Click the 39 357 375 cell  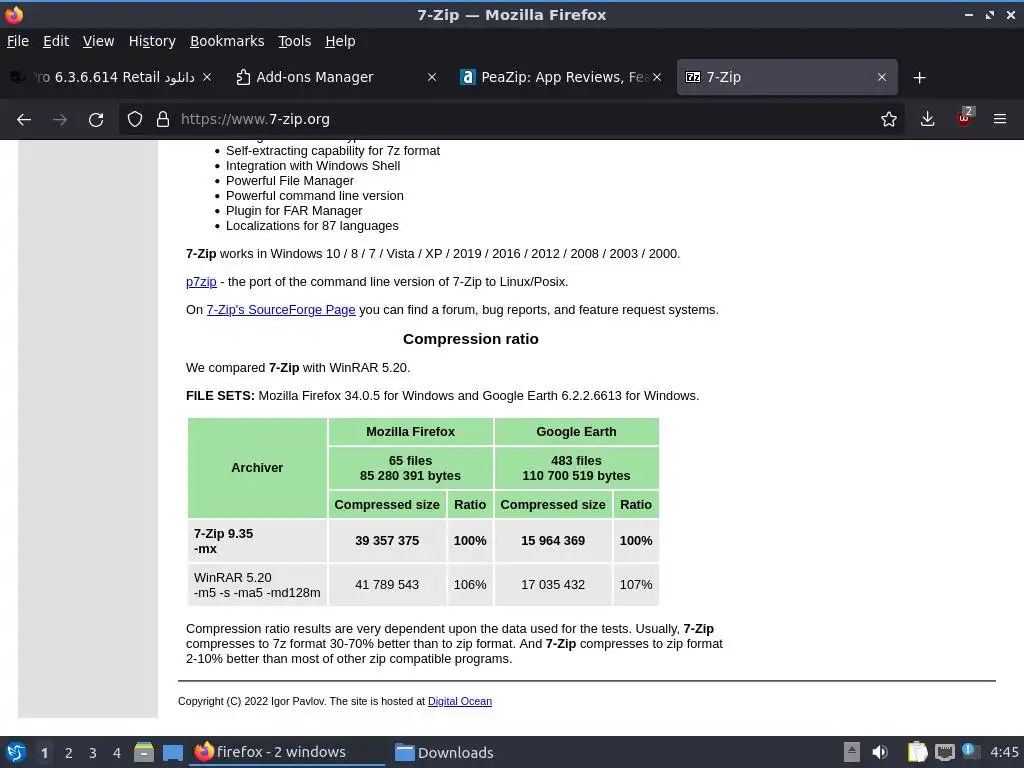387,541
